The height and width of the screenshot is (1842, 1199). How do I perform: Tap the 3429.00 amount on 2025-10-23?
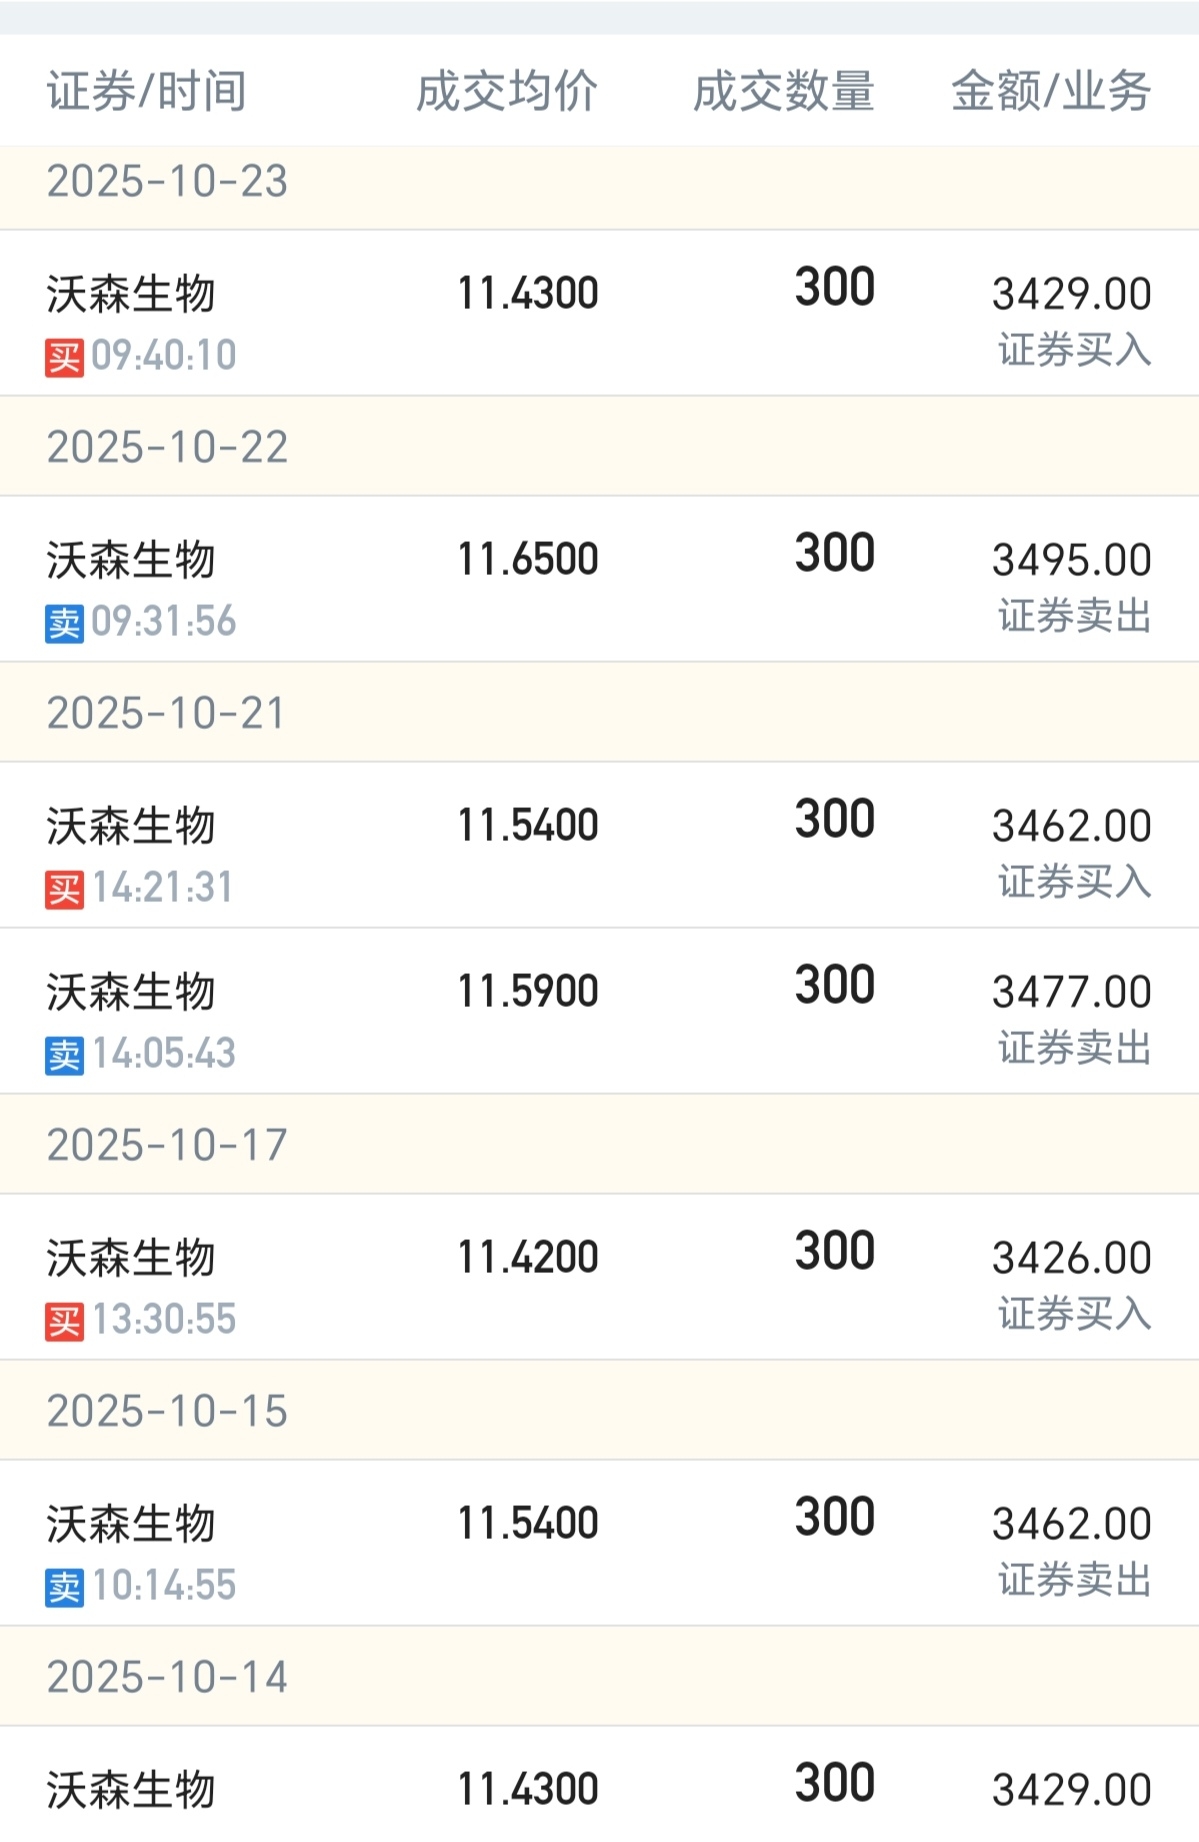coord(1071,294)
